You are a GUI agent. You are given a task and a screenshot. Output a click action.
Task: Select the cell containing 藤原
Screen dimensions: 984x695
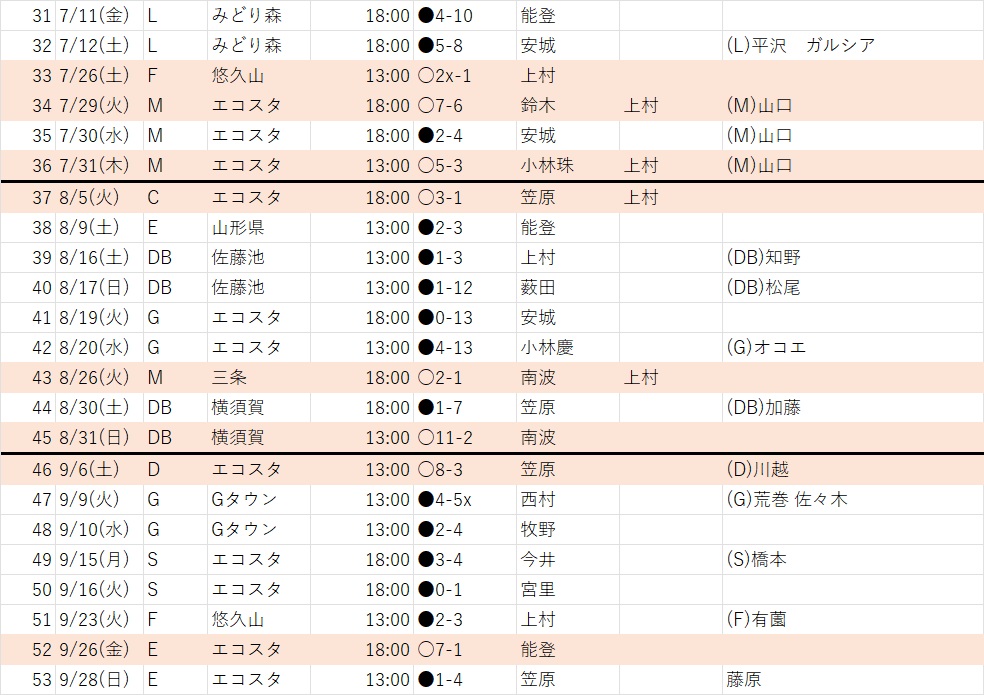(744, 680)
